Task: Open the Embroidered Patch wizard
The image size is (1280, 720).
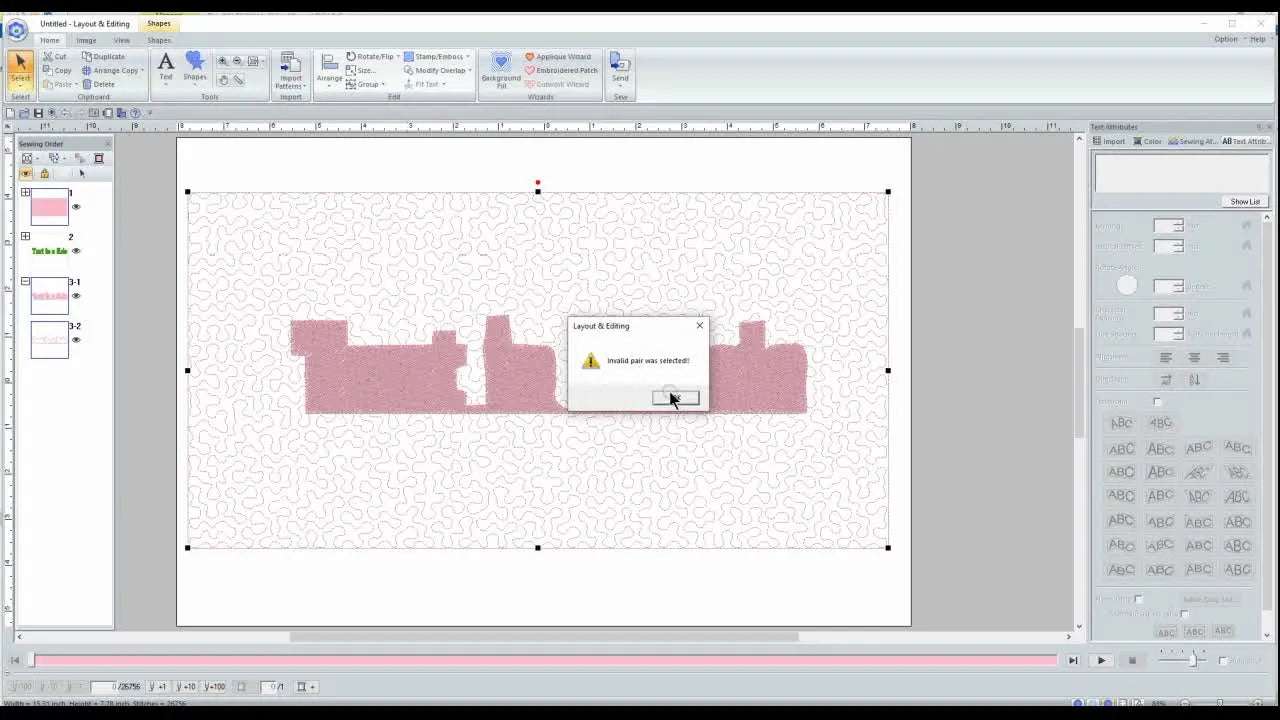Action: (563, 70)
